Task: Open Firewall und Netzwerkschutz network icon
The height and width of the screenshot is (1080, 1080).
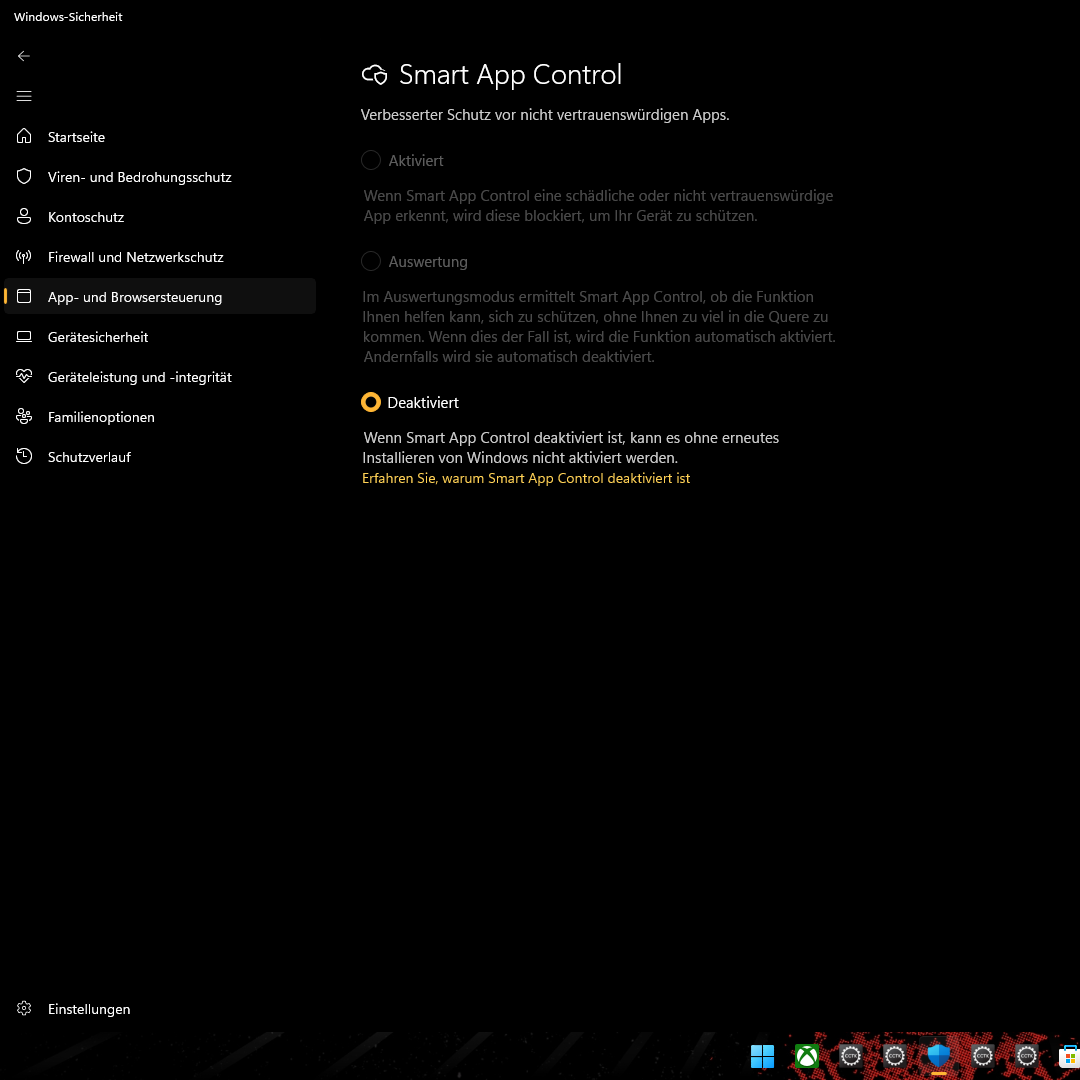Action: (x=23, y=256)
